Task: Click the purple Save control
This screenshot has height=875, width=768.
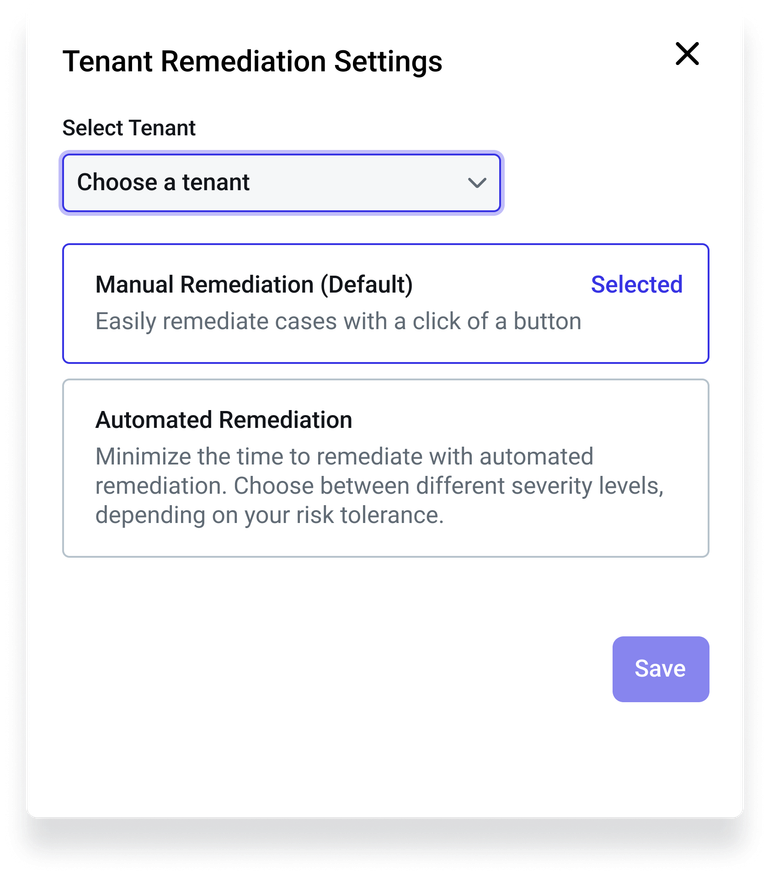Action: (660, 669)
